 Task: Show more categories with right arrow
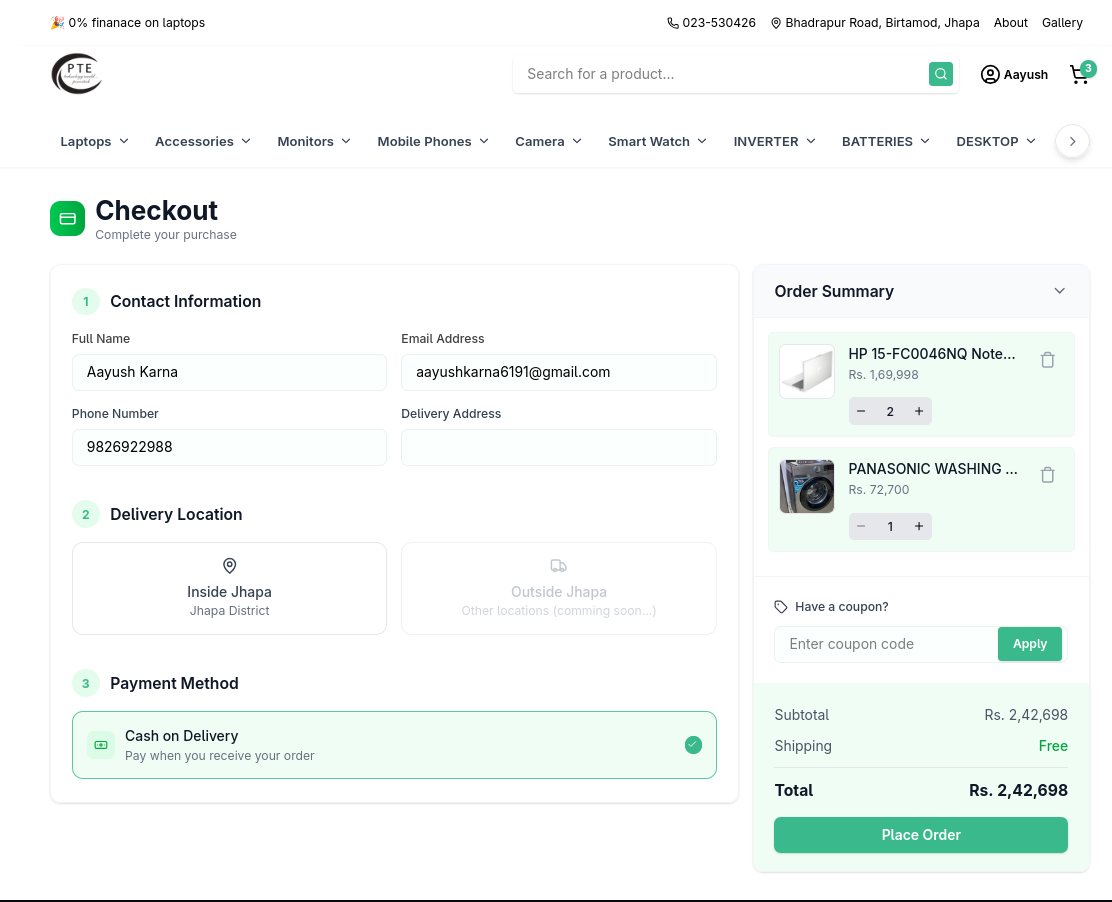click(x=1072, y=142)
